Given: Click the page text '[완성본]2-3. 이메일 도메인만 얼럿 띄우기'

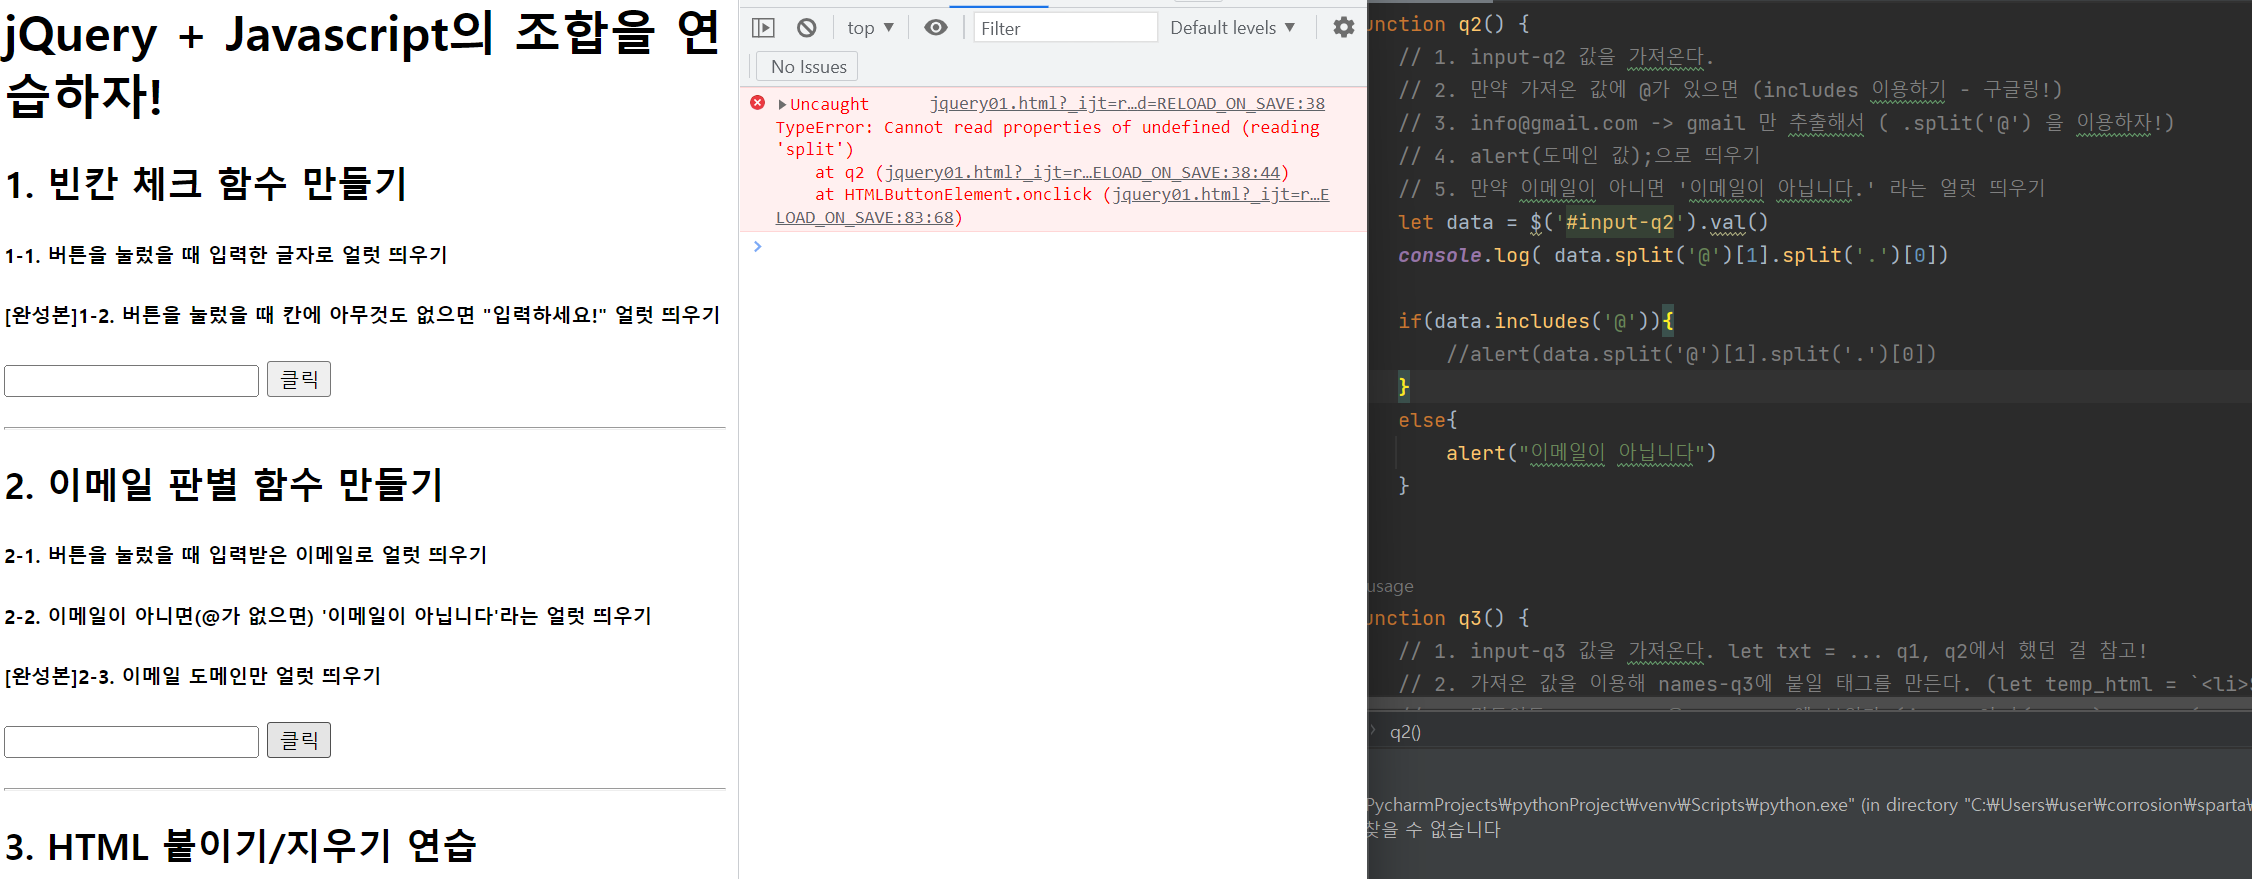Looking at the screenshot, I should pyautogui.click(x=193, y=676).
